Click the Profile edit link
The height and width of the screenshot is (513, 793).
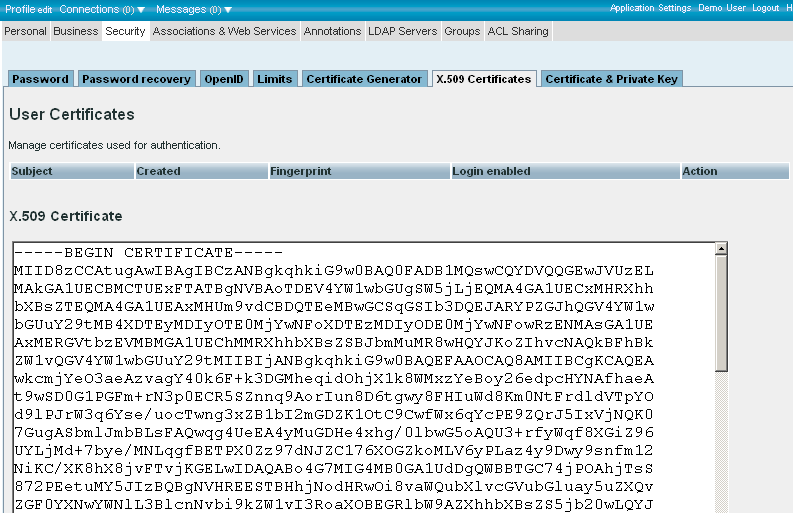[x=27, y=9]
